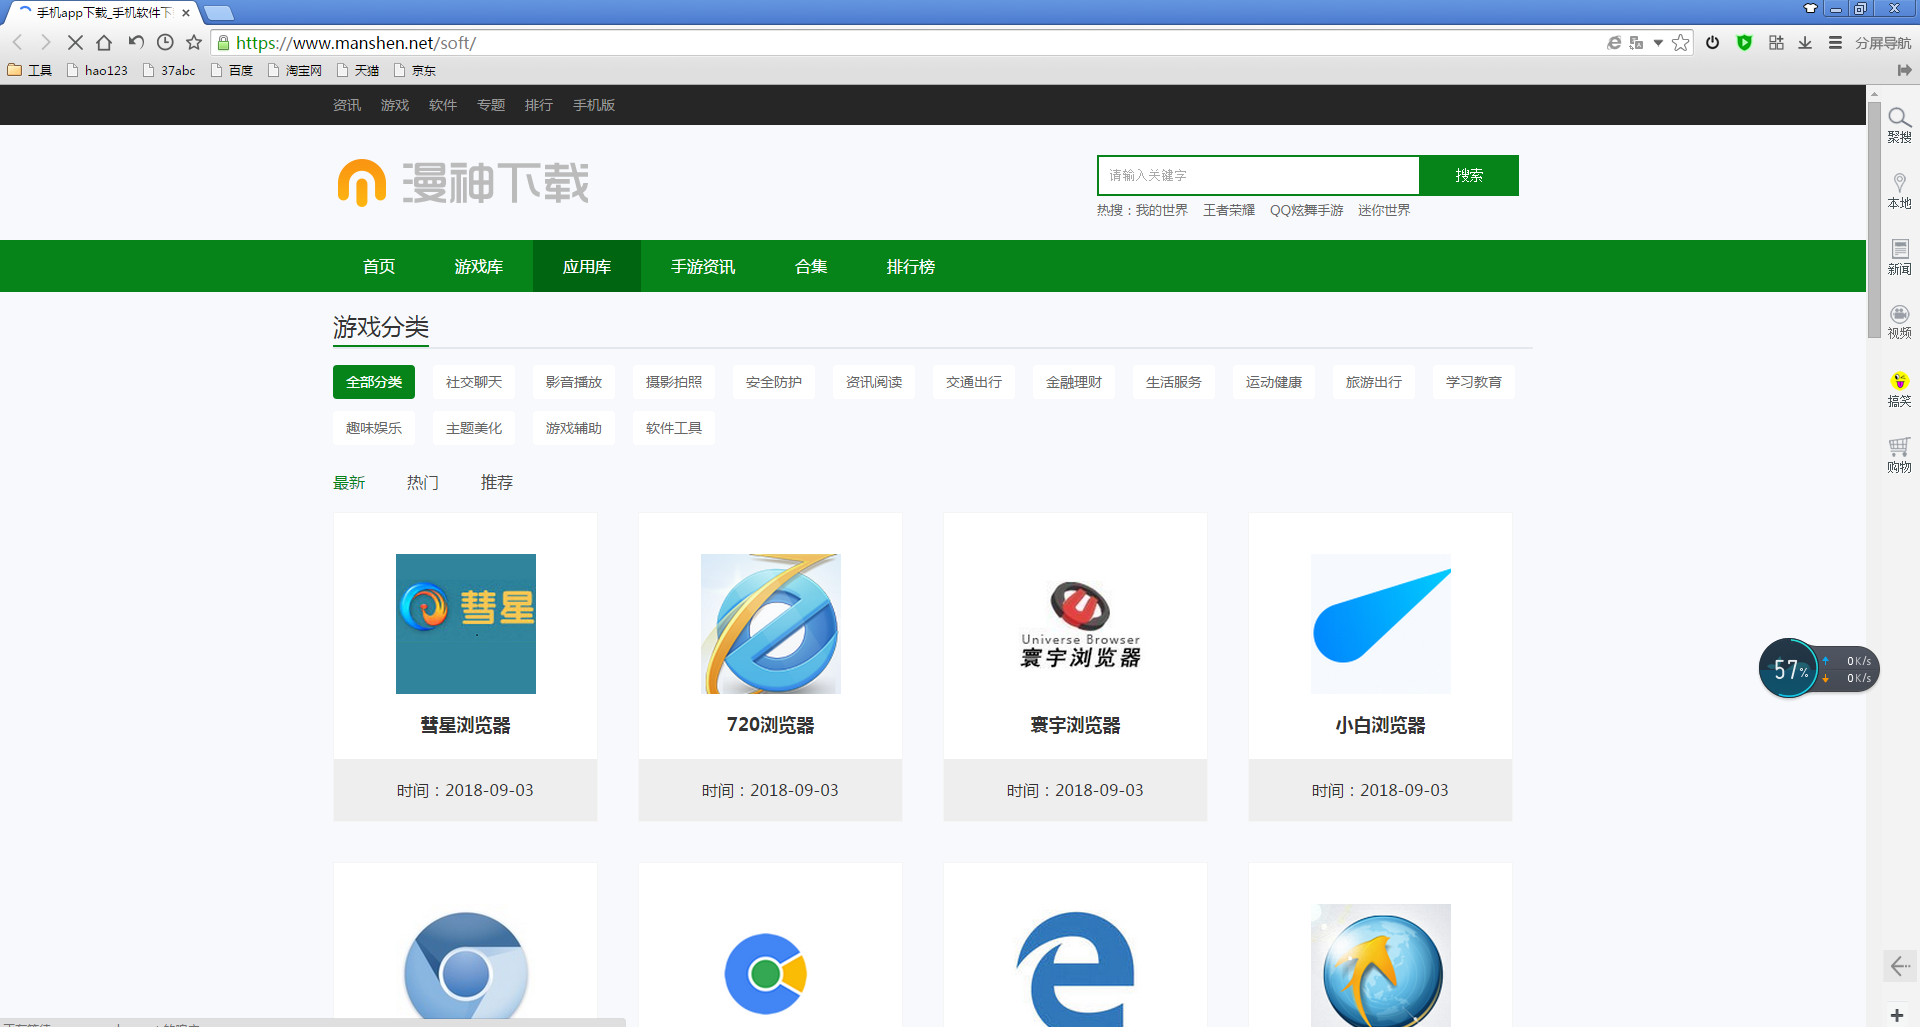Select the 学习教育 category filter
Screen dimensions: 1920x1027
pyautogui.click(x=1474, y=382)
